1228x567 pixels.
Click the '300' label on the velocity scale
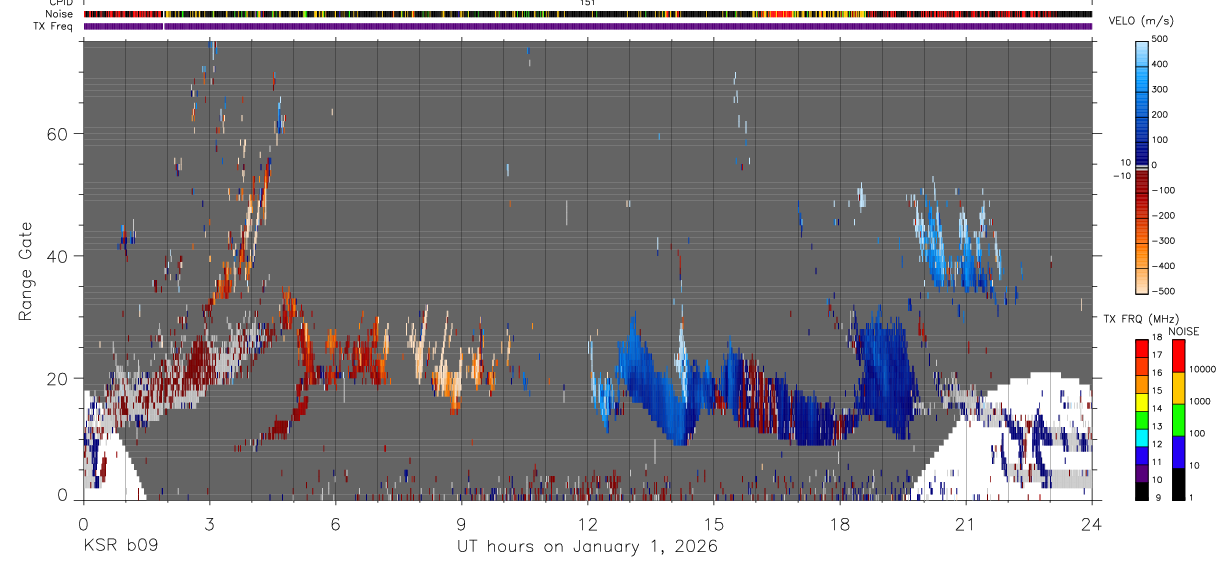pos(1160,89)
